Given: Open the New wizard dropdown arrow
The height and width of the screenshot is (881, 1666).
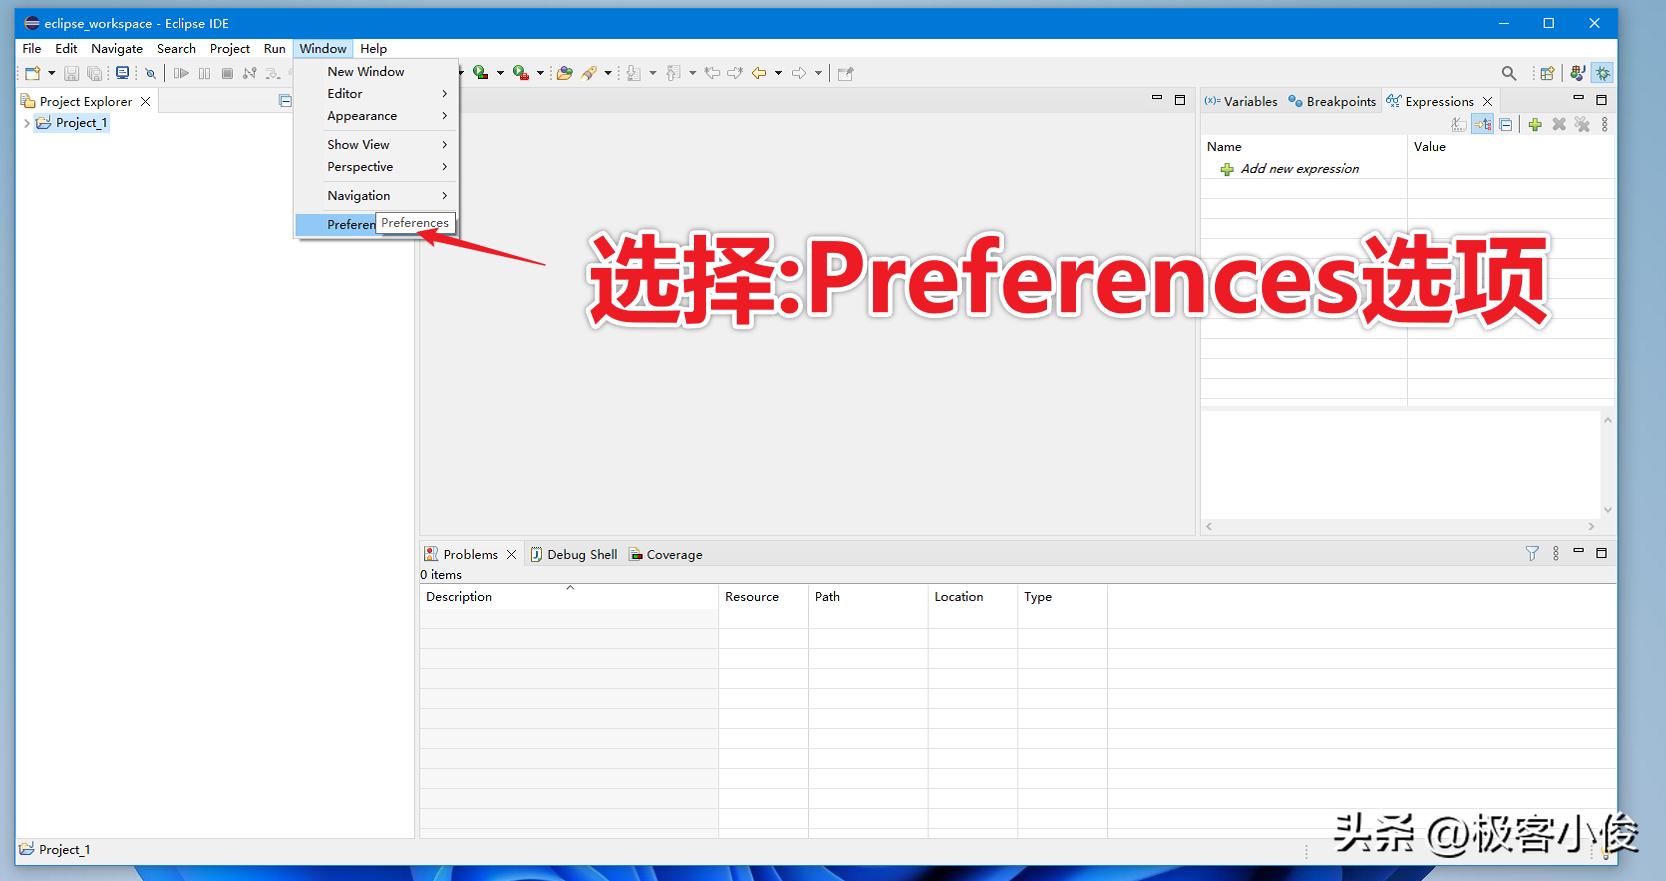Looking at the screenshot, I should 51,73.
